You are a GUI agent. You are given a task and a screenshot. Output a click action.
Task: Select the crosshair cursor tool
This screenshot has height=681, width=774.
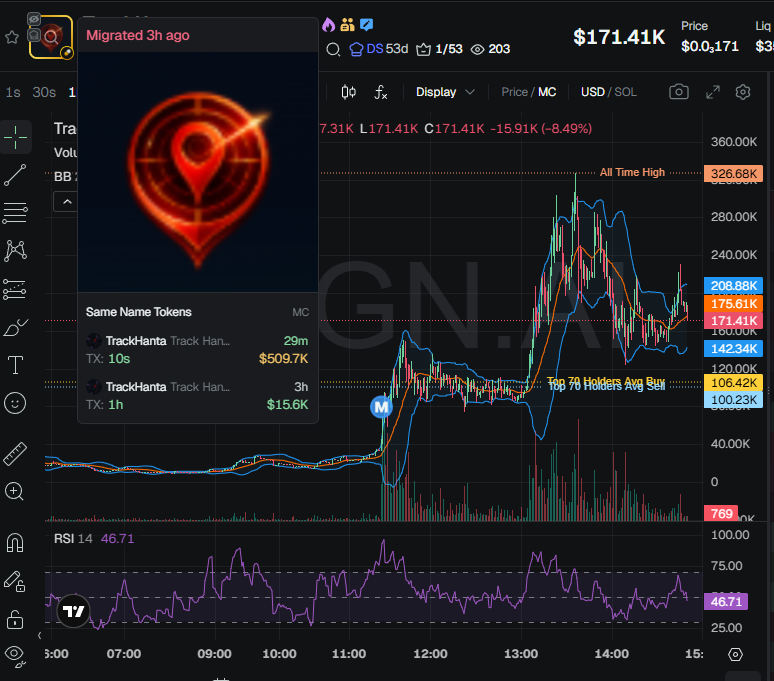point(15,137)
